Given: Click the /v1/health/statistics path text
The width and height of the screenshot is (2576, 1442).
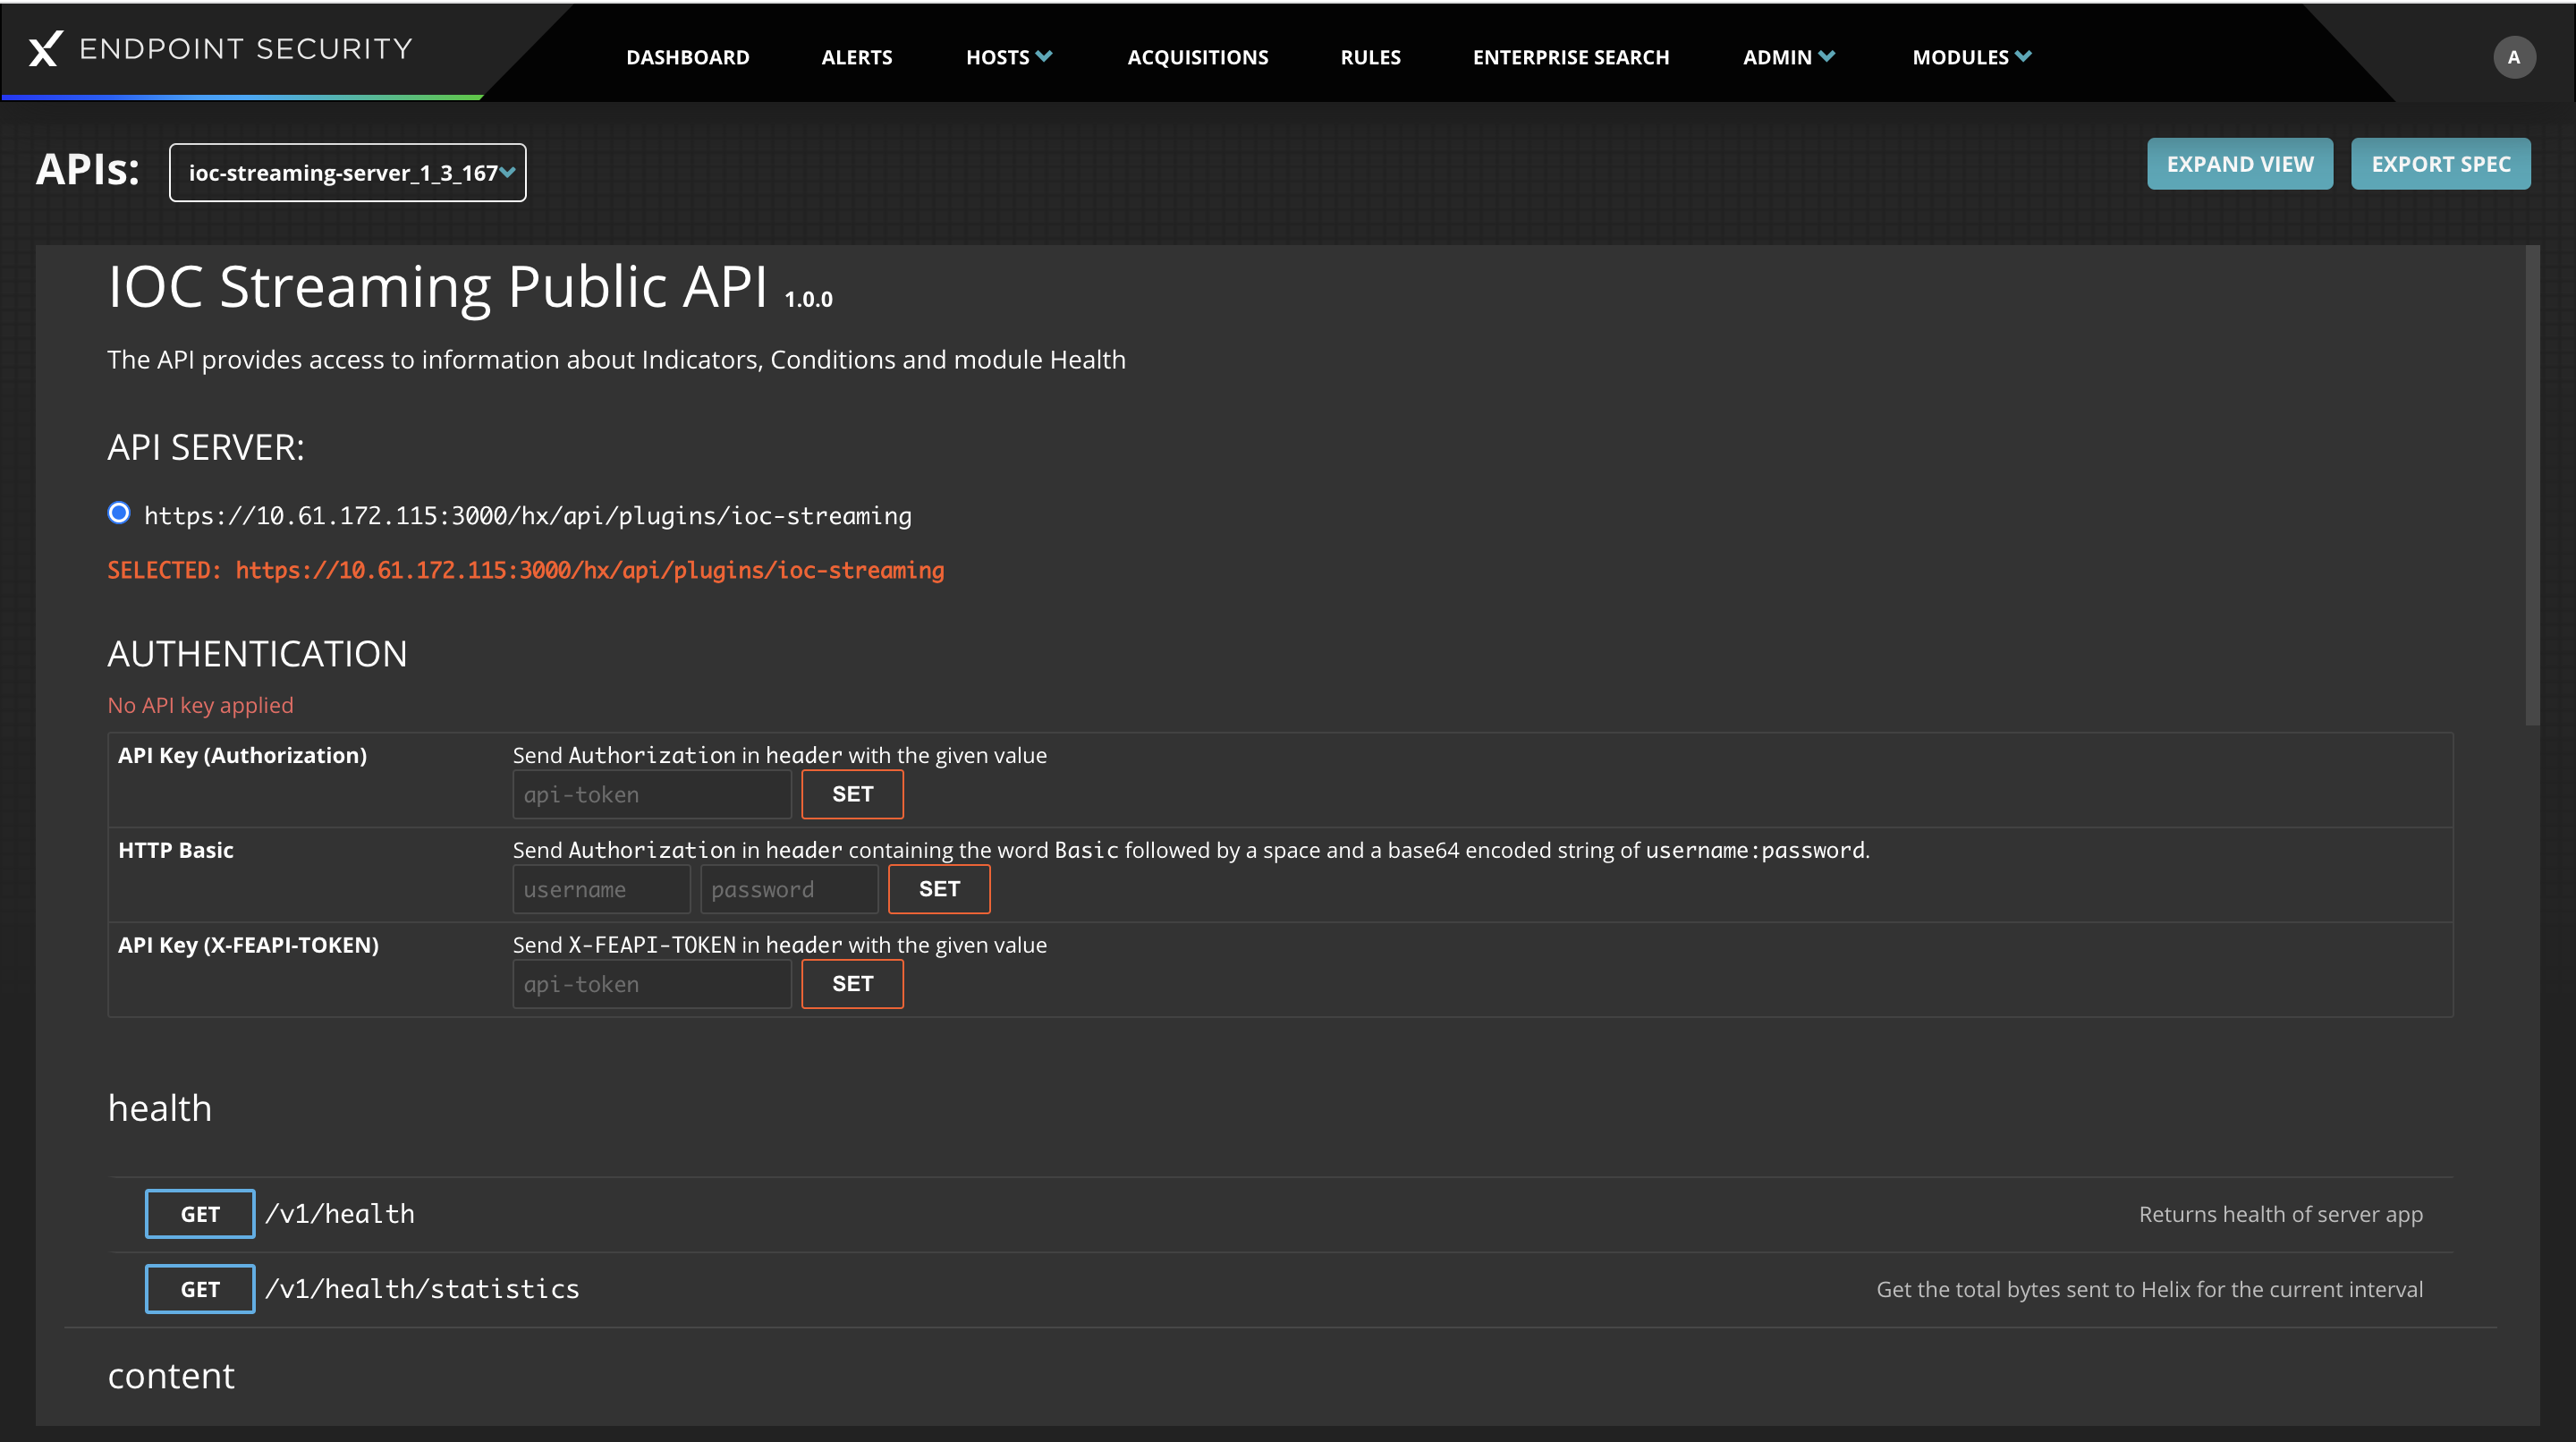Looking at the screenshot, I should (422, 1289).
